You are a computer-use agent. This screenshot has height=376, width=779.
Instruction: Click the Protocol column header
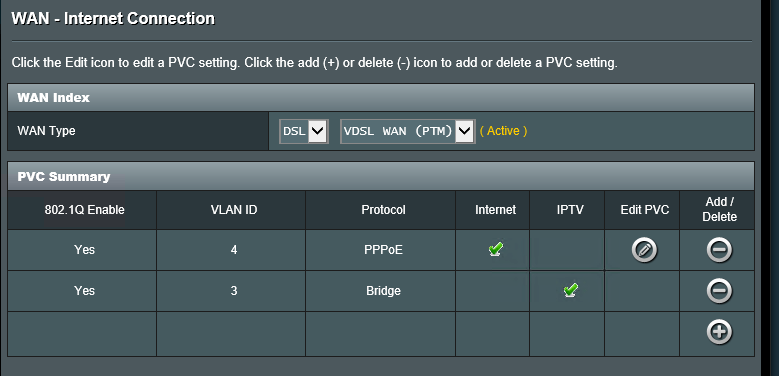click(x=383, y=210)
